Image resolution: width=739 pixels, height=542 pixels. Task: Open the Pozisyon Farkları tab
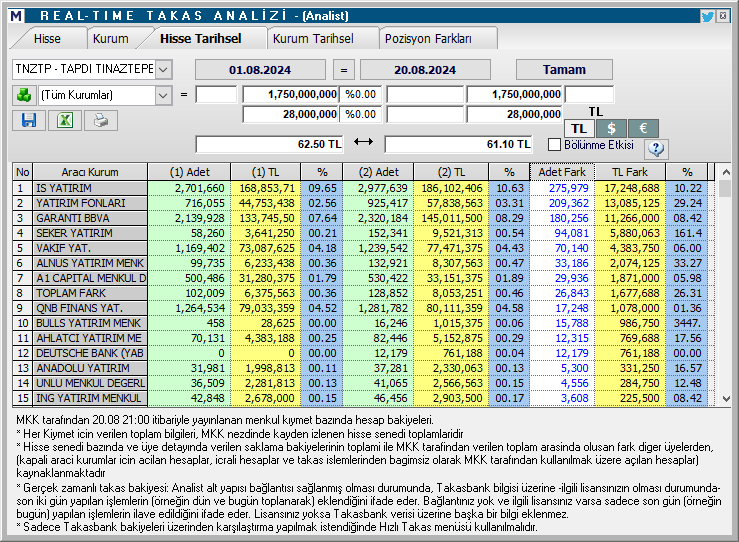click(428, 39)
